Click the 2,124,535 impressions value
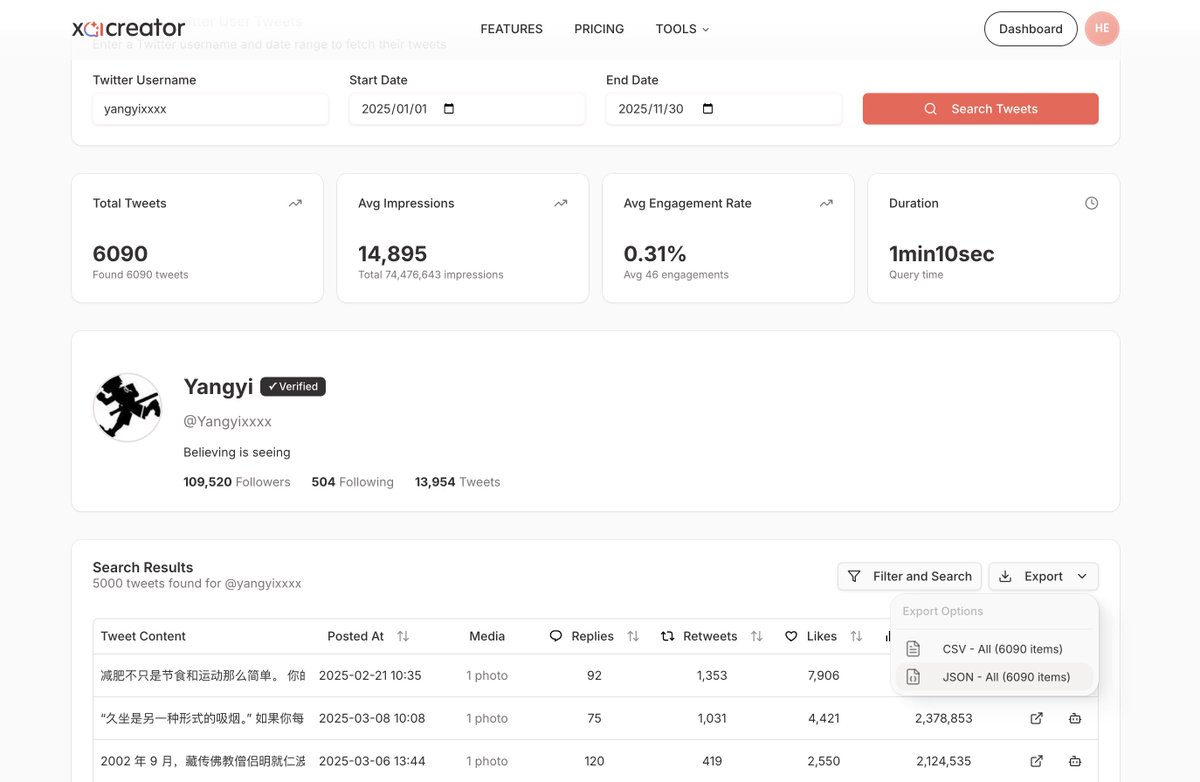This screenshot has width=1200, height=782. (x=943, y=761)
